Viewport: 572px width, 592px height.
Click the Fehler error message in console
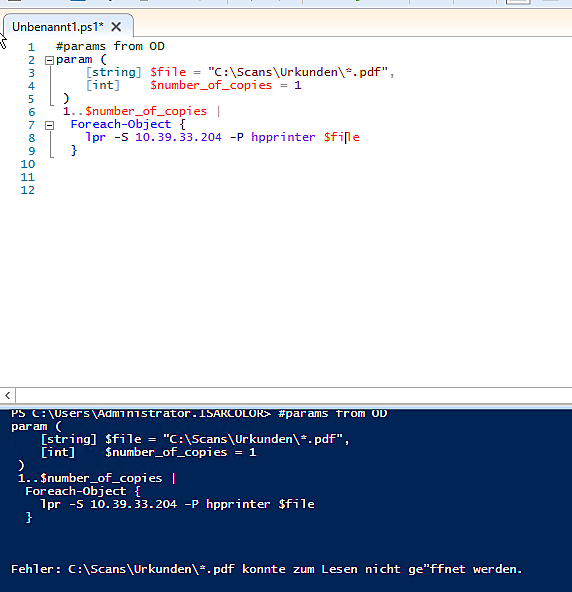pyautogui.click(x=266, y=569)
